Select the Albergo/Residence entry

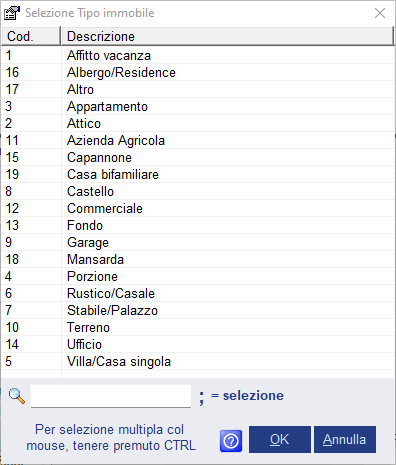198,72
